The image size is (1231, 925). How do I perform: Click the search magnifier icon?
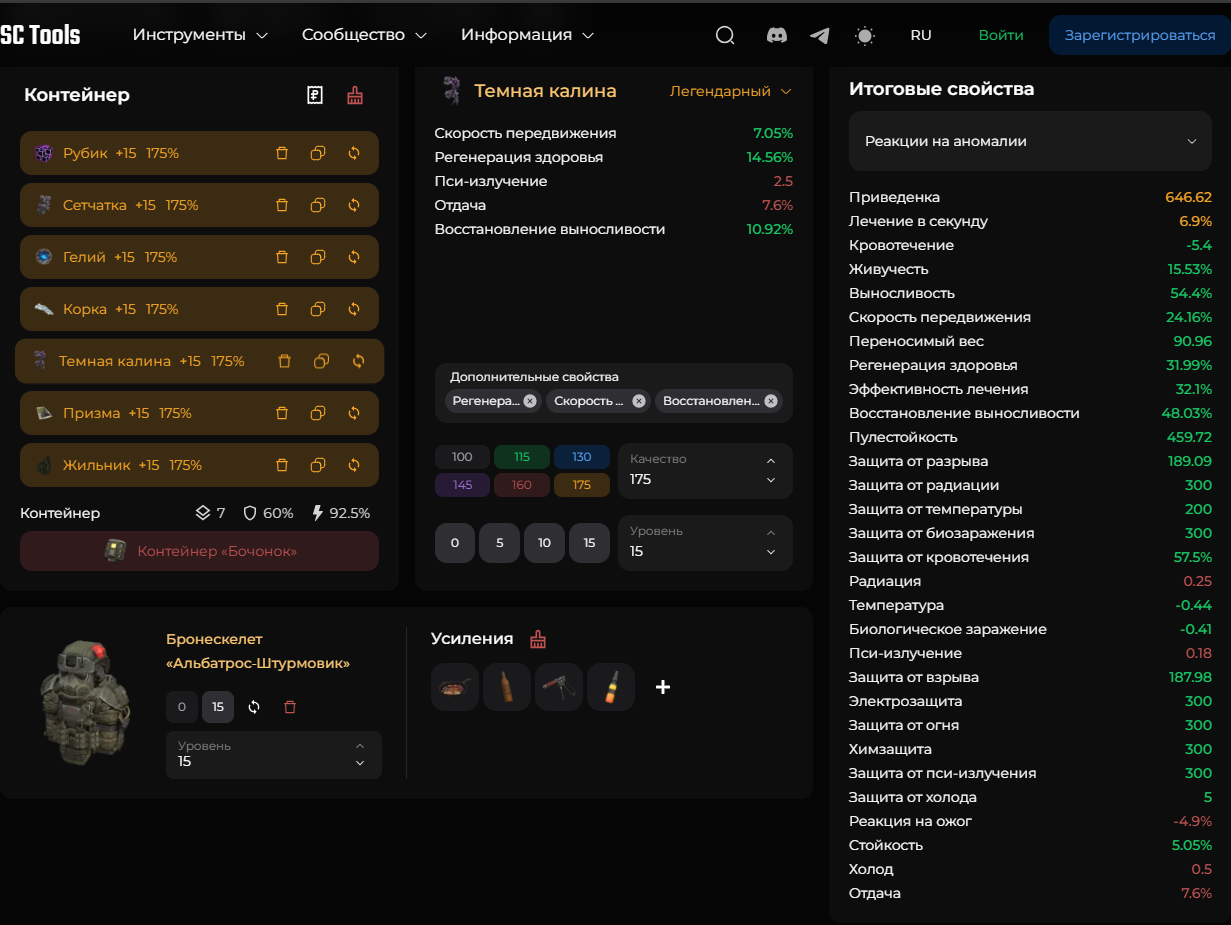pos(725,35)
